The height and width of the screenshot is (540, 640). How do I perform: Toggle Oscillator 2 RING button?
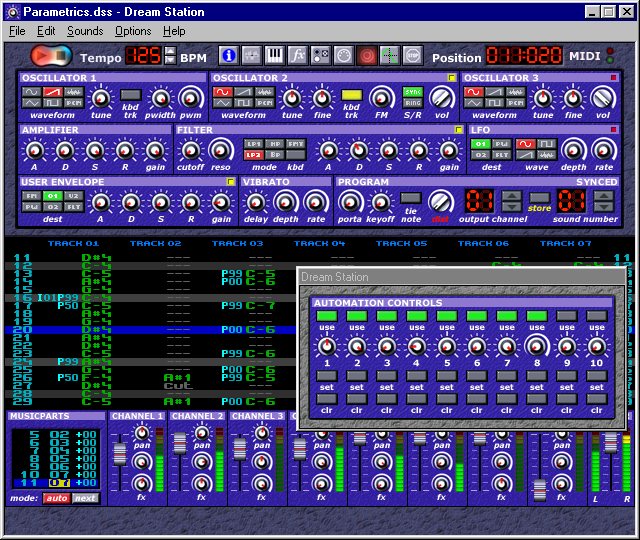413,103
